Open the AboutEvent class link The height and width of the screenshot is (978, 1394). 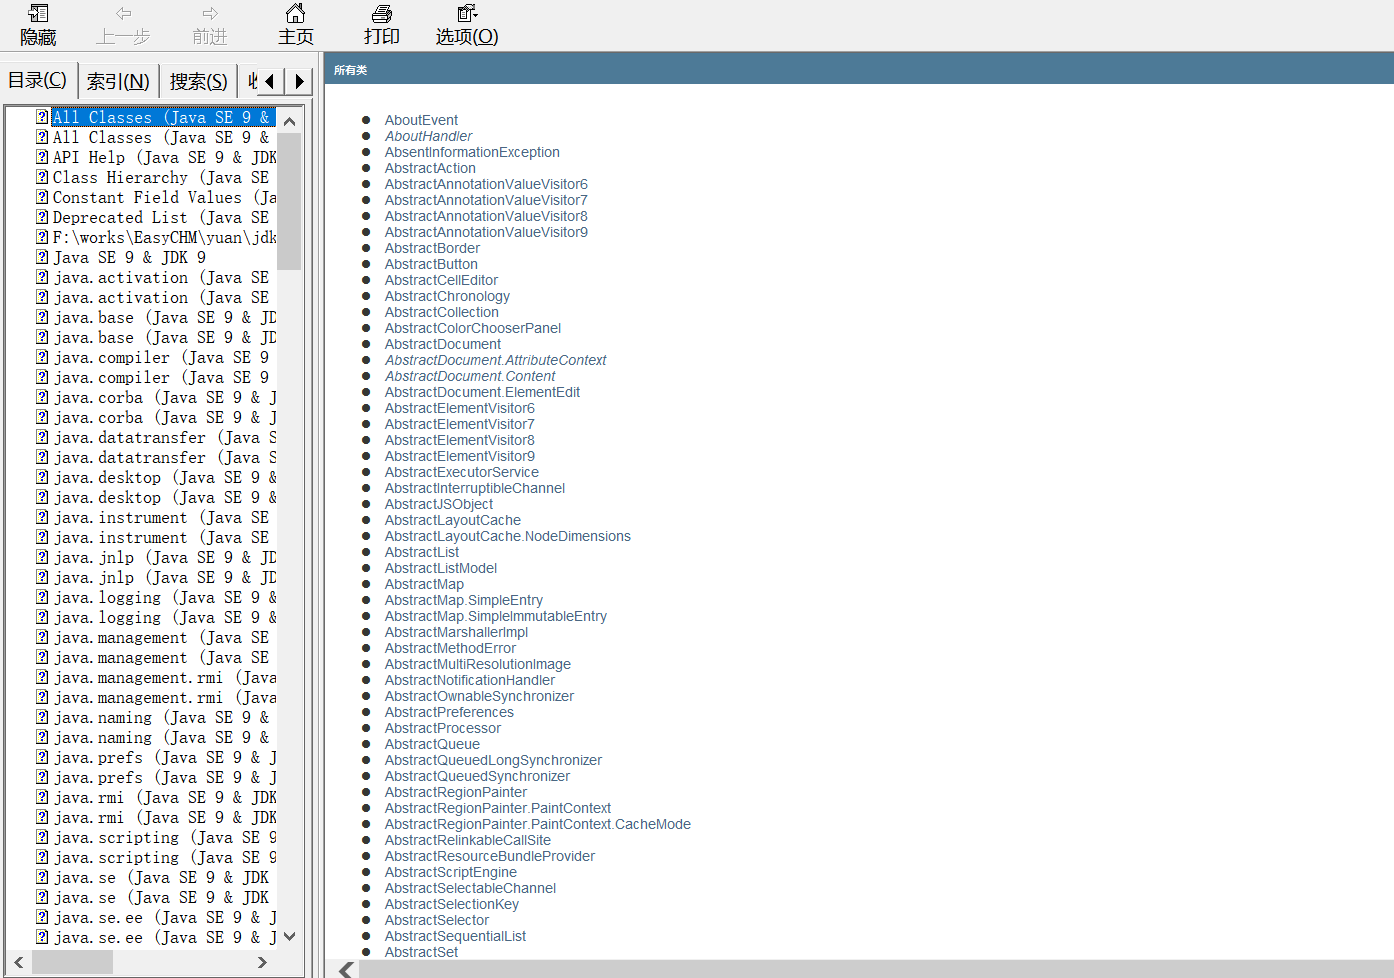tap(421, 120)
